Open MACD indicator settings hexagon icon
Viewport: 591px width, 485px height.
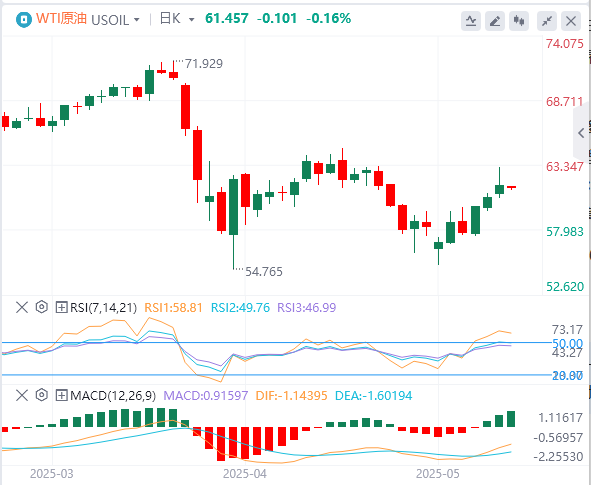[x=41, y=395]
